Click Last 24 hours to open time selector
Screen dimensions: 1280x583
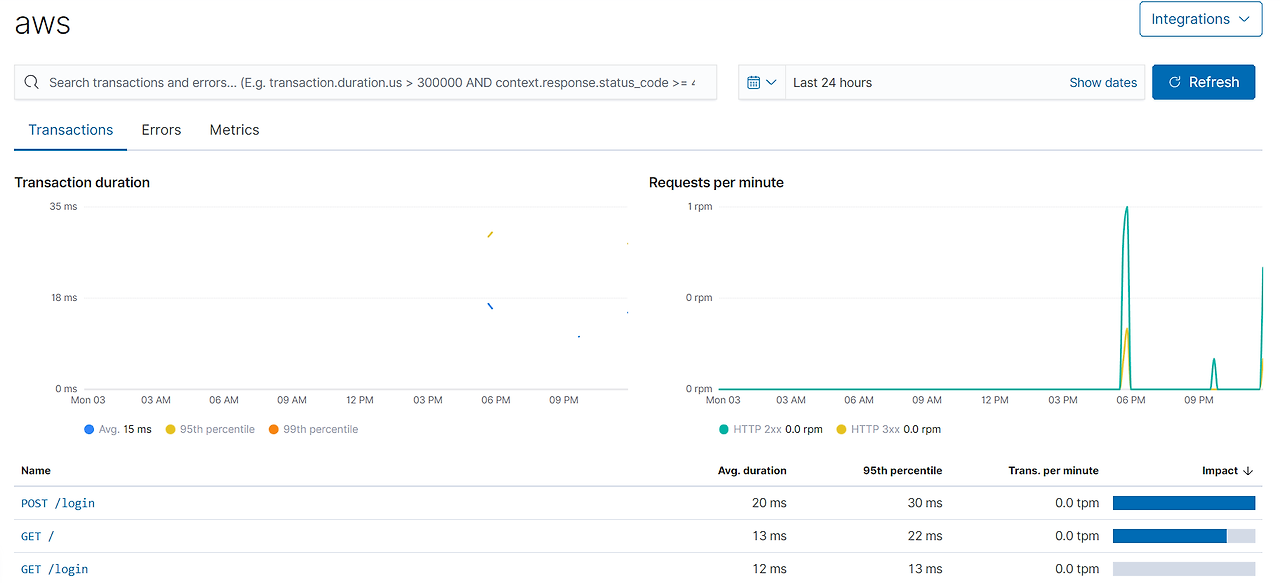click(x=830, y=82)
